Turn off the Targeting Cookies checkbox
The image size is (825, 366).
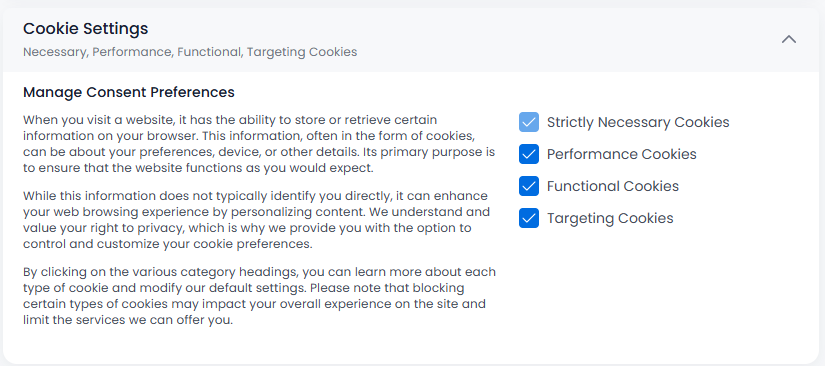tap(529, 218)
